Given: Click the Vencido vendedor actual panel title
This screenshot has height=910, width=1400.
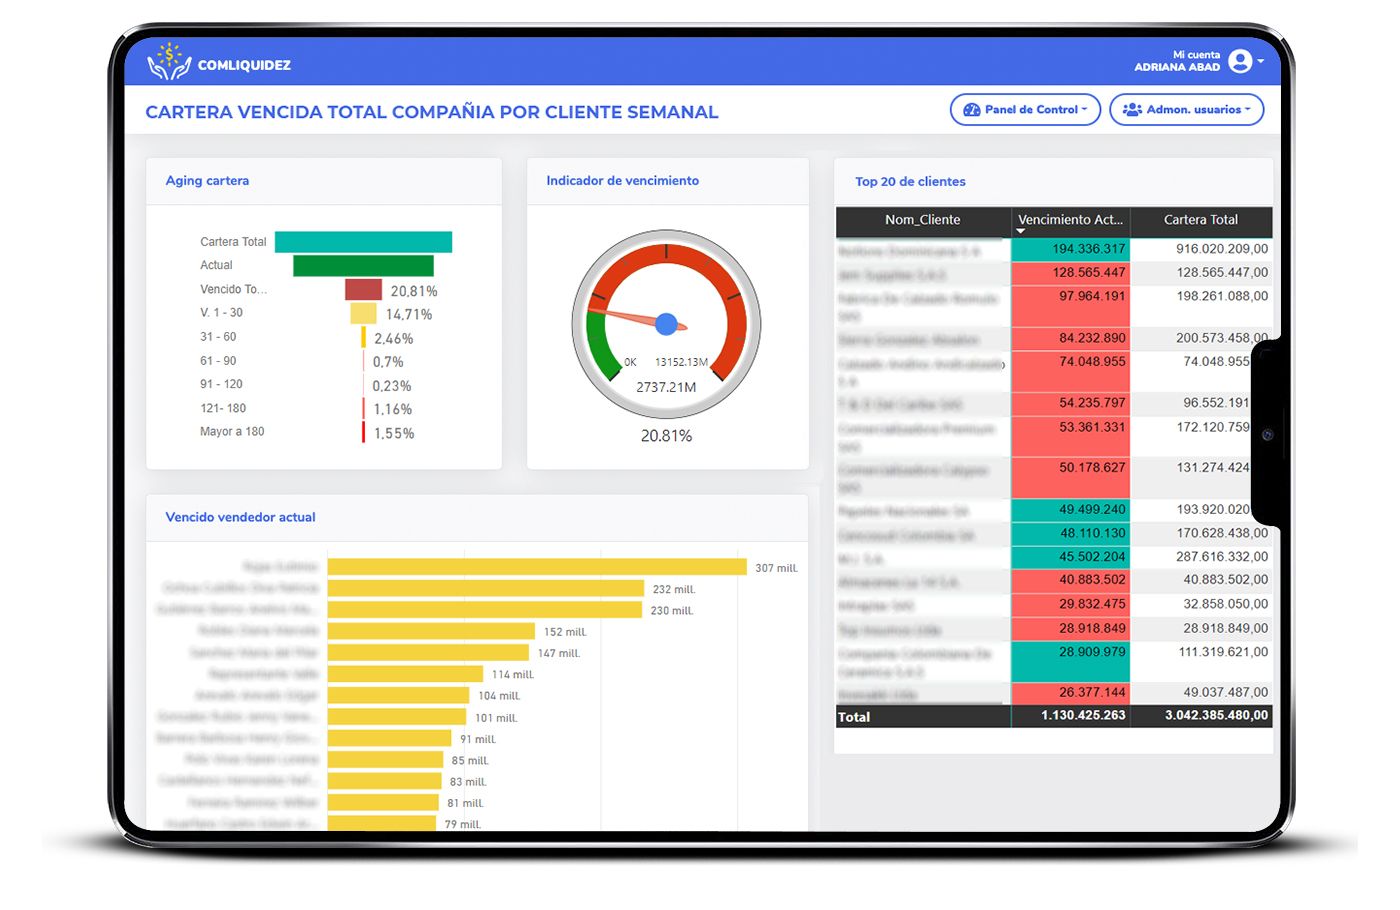Looking at the screenshot, I should pos(240,517).
